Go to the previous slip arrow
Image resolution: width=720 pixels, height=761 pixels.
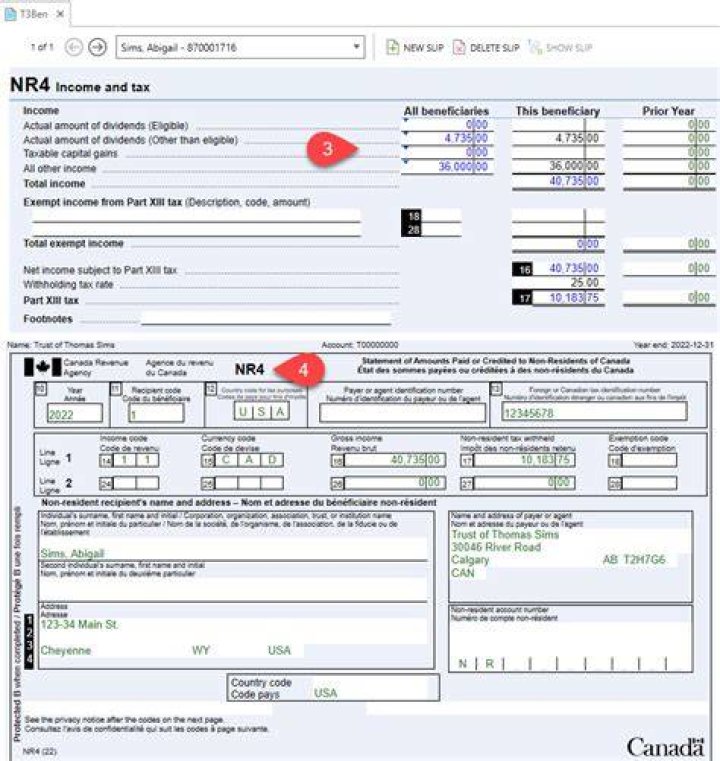click(74, 48)
